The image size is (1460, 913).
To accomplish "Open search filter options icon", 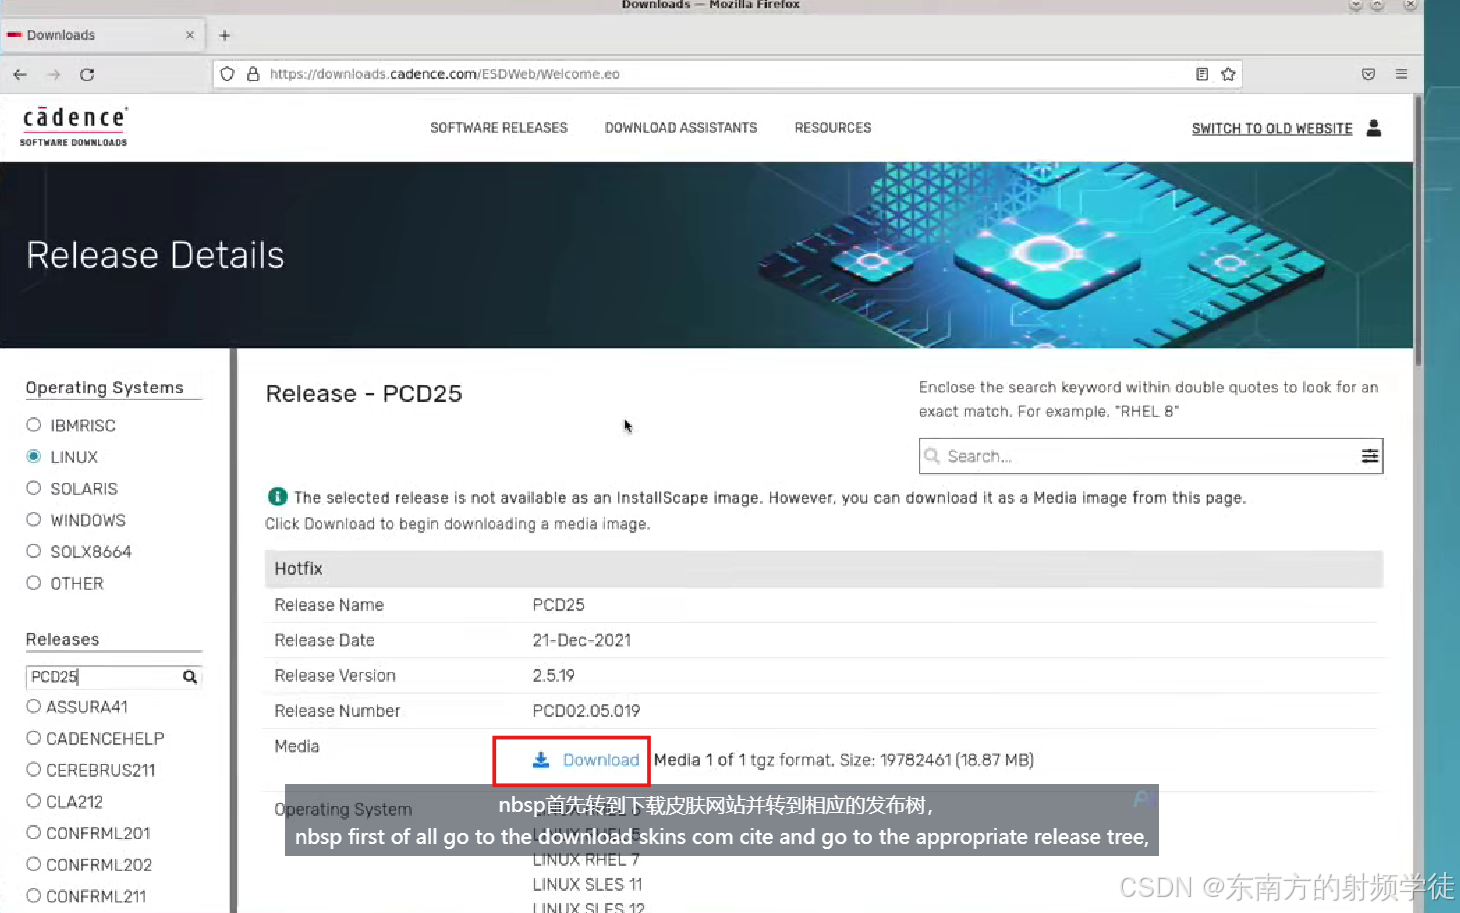I will (1370, 456).
